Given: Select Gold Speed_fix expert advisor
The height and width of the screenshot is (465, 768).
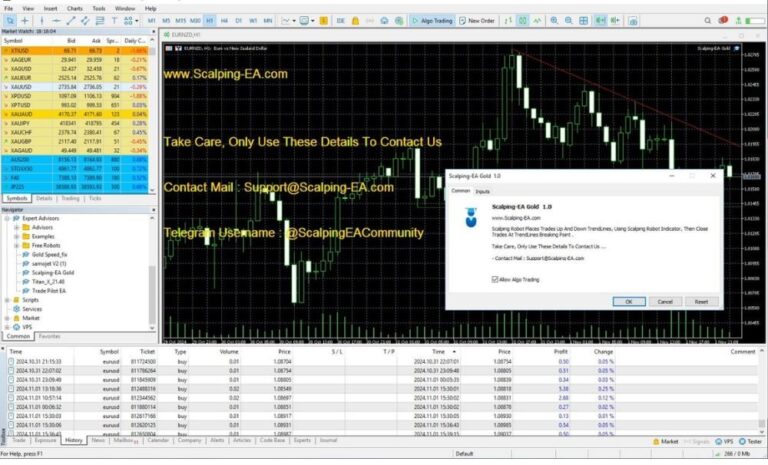Looking at the screenshot, I should pos(49,255).
